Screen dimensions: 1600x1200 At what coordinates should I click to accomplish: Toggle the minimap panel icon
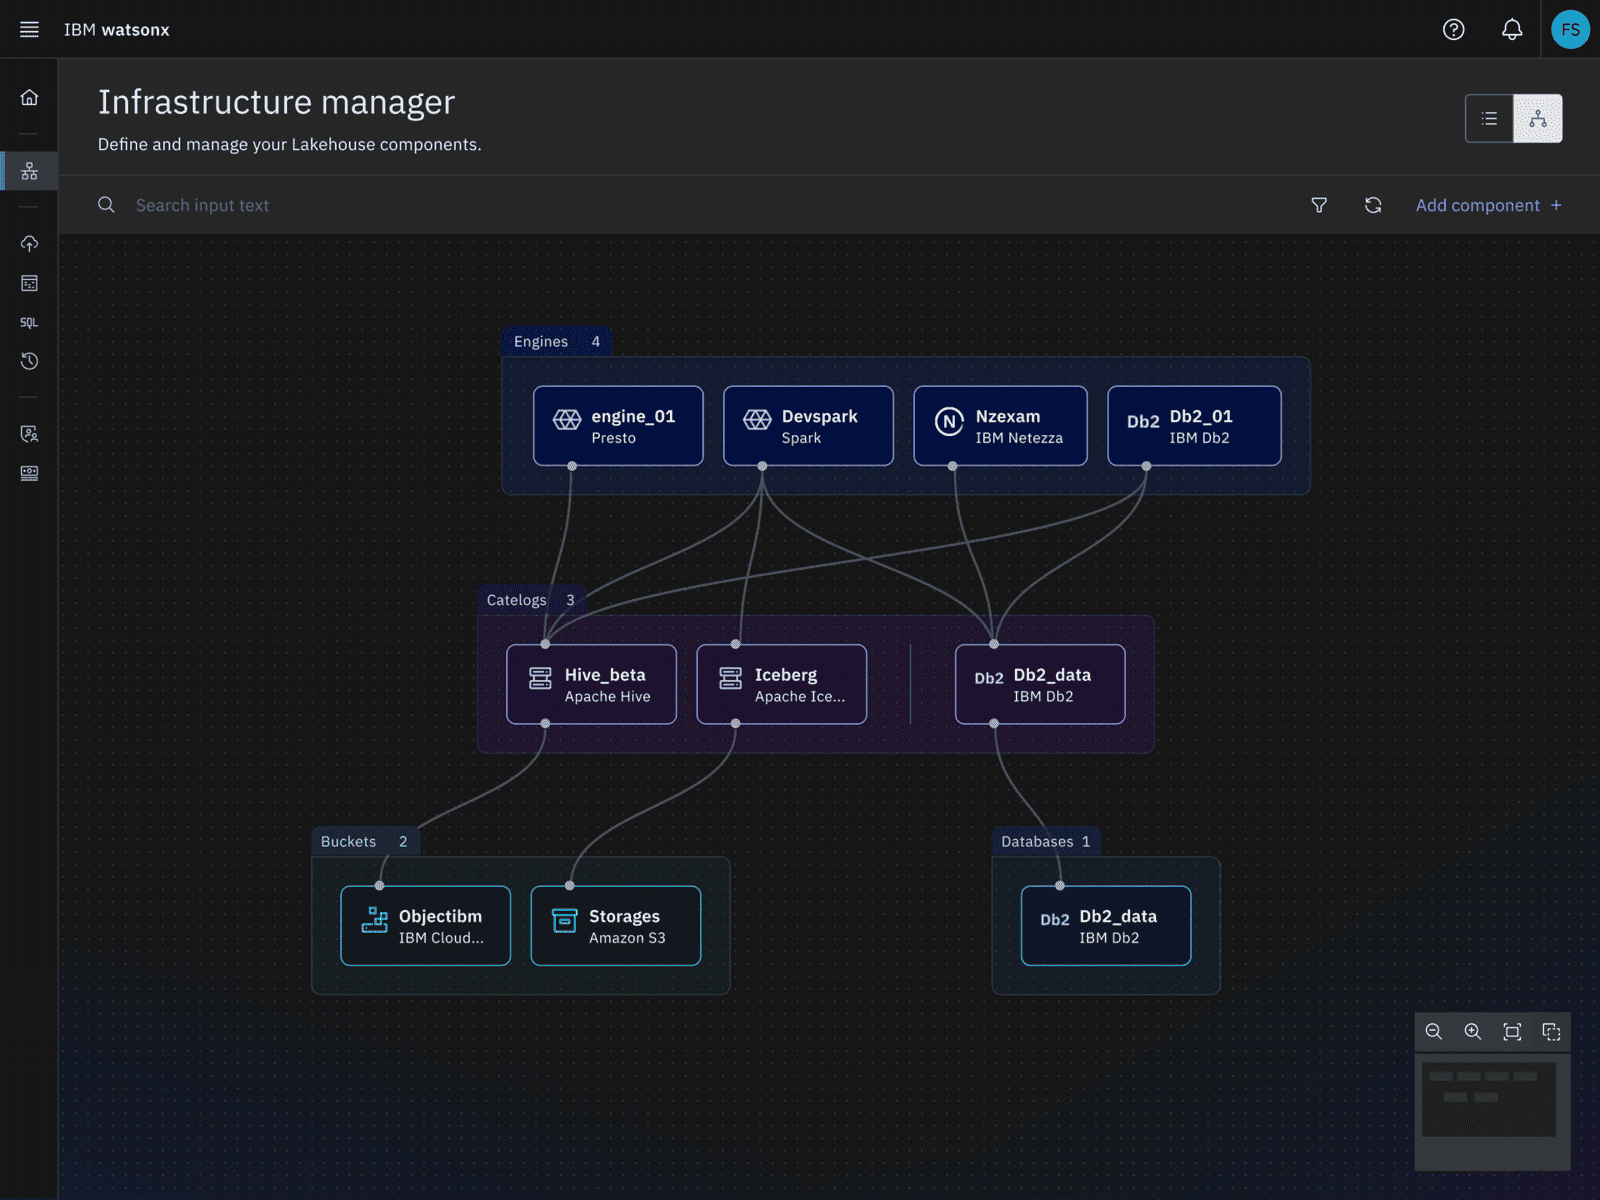[1551, 1032]
